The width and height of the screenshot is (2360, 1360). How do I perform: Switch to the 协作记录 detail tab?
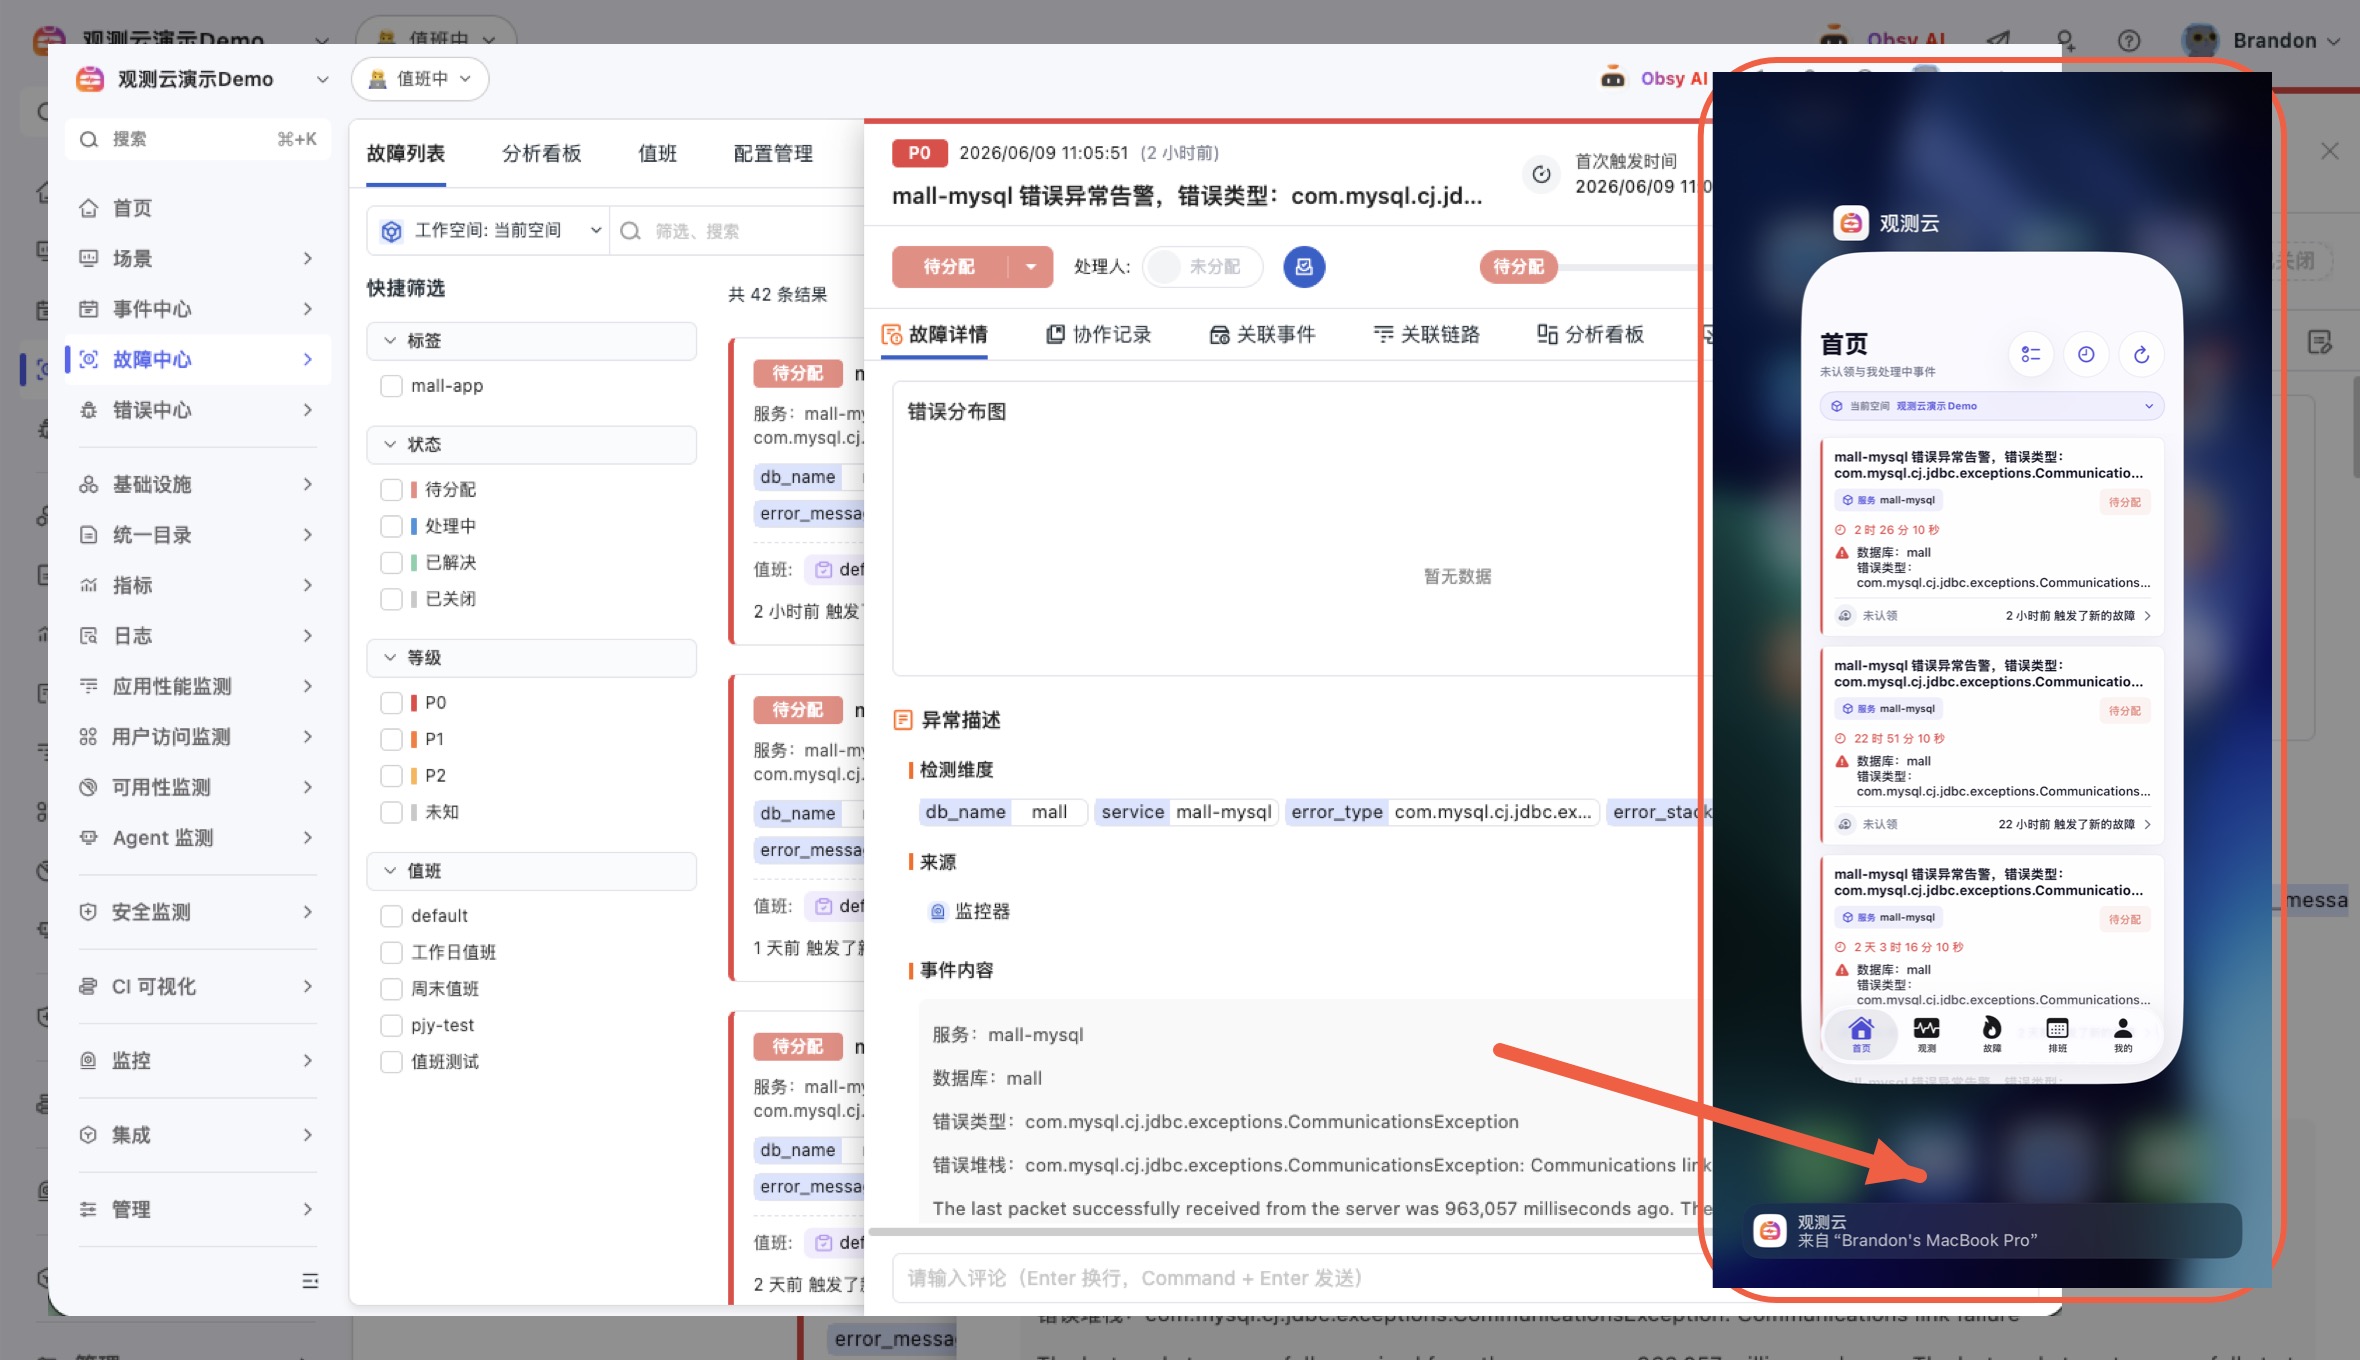1099,335
